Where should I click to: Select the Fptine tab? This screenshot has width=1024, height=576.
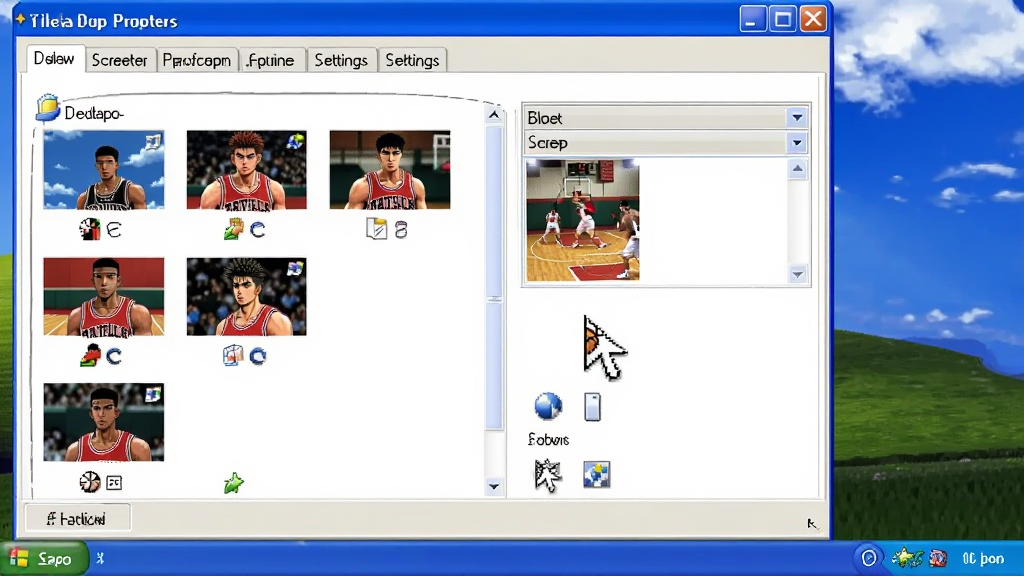[x=272, y=60]
